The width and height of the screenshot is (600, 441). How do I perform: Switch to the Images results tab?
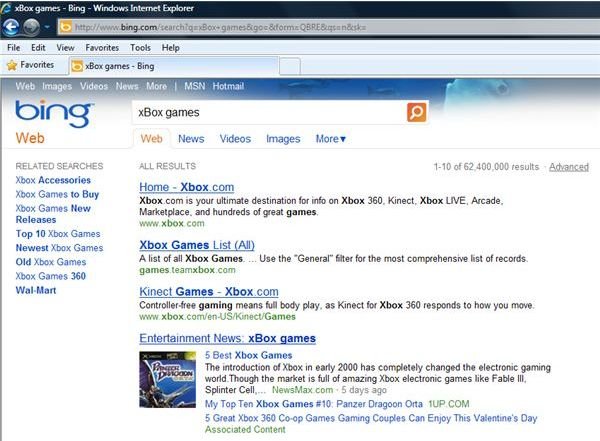tap(283, 139)
